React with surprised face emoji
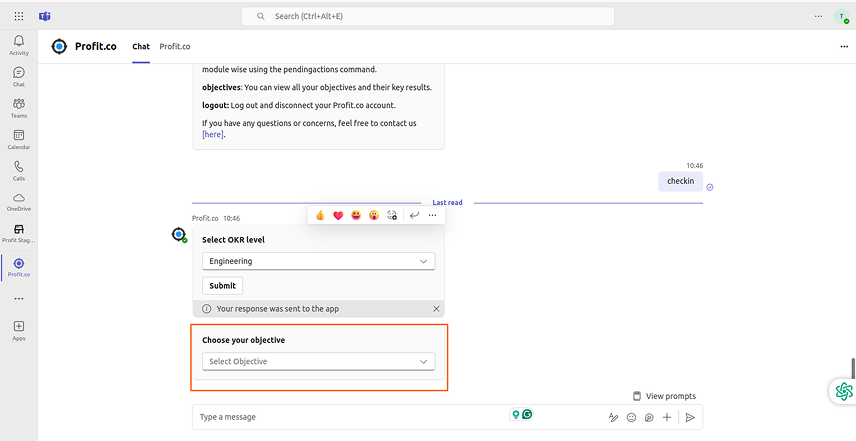 tap(374, 216)
